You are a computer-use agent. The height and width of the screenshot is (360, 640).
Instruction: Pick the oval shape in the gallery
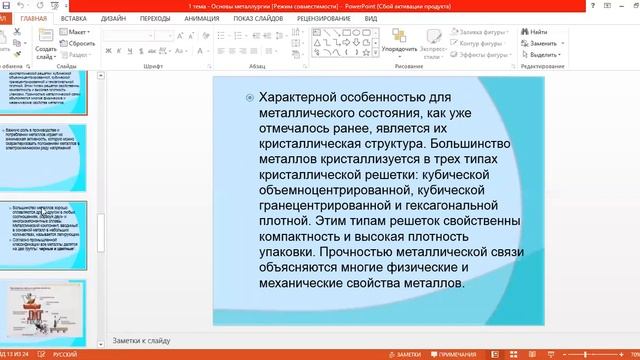tap(356, 32)
